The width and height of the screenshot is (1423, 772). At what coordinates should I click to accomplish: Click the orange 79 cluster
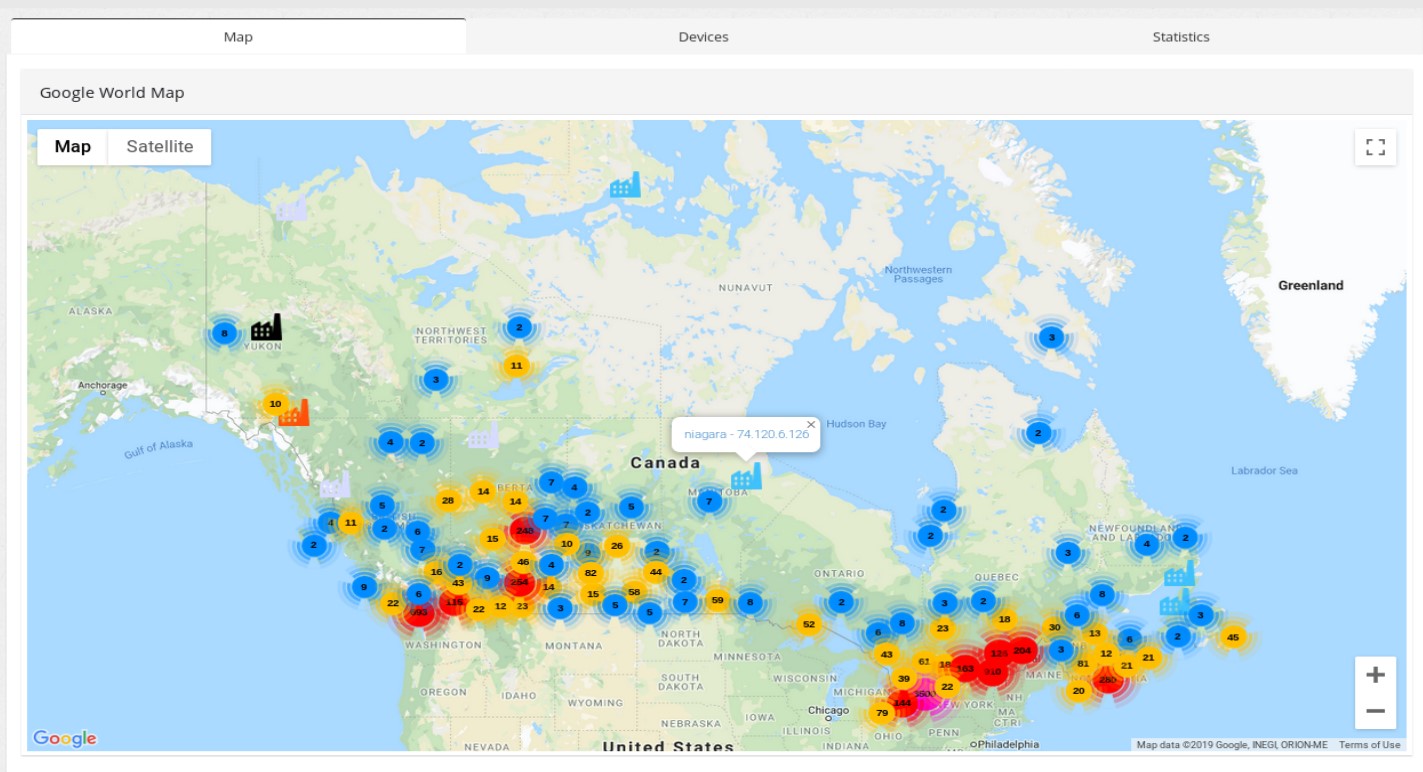click(x=881, y=713)
